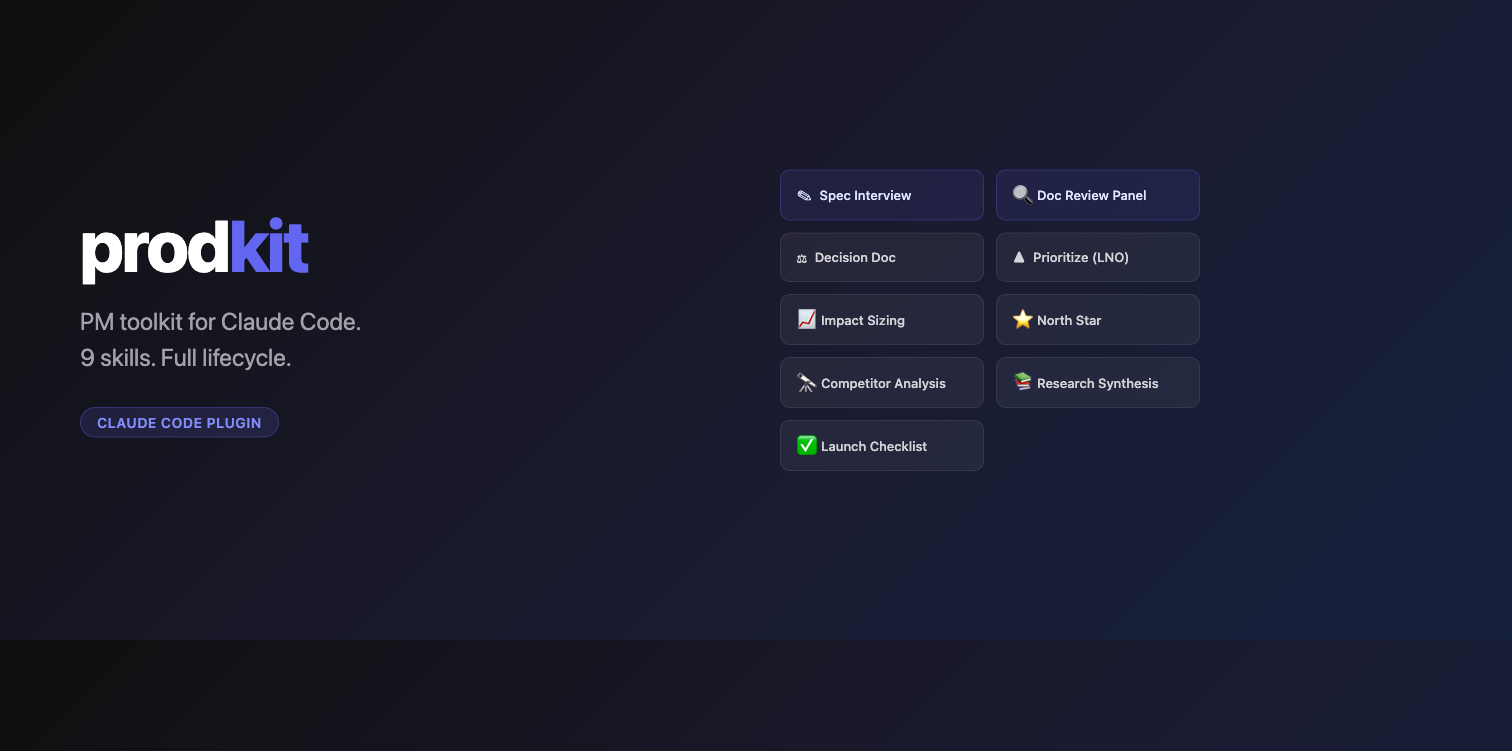1512x751 pixels.
Task: Click the books icon on Research Synthesis
Action: click(x=1022, y=383)
